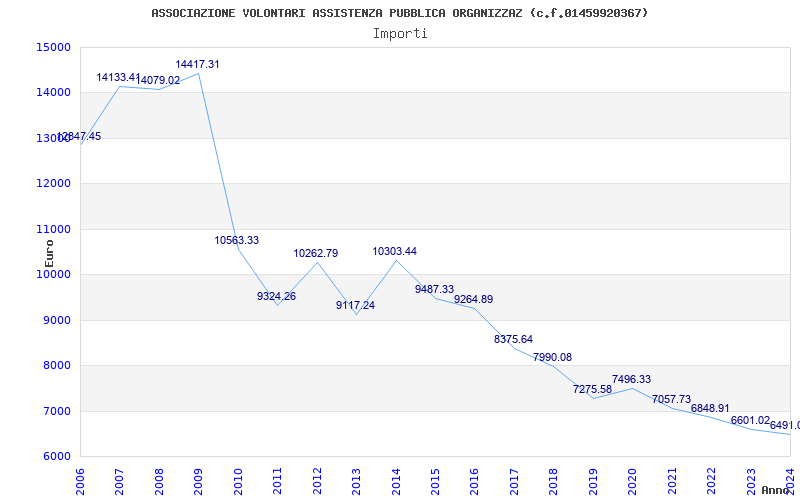Click the 9324.26 value label
The image size is (800, 500).
tap(277, 296)
